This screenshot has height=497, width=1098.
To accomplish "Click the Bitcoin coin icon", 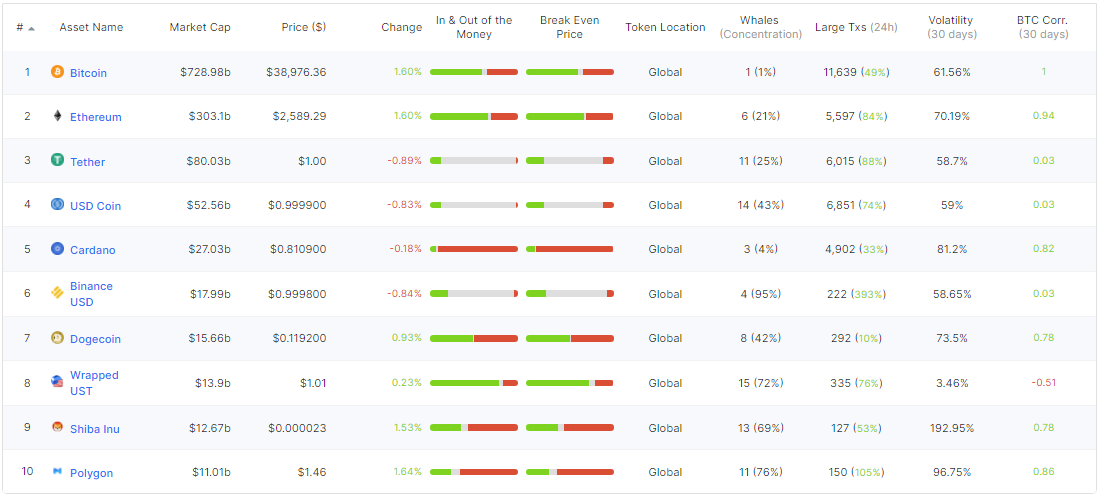I will (57, 71).
